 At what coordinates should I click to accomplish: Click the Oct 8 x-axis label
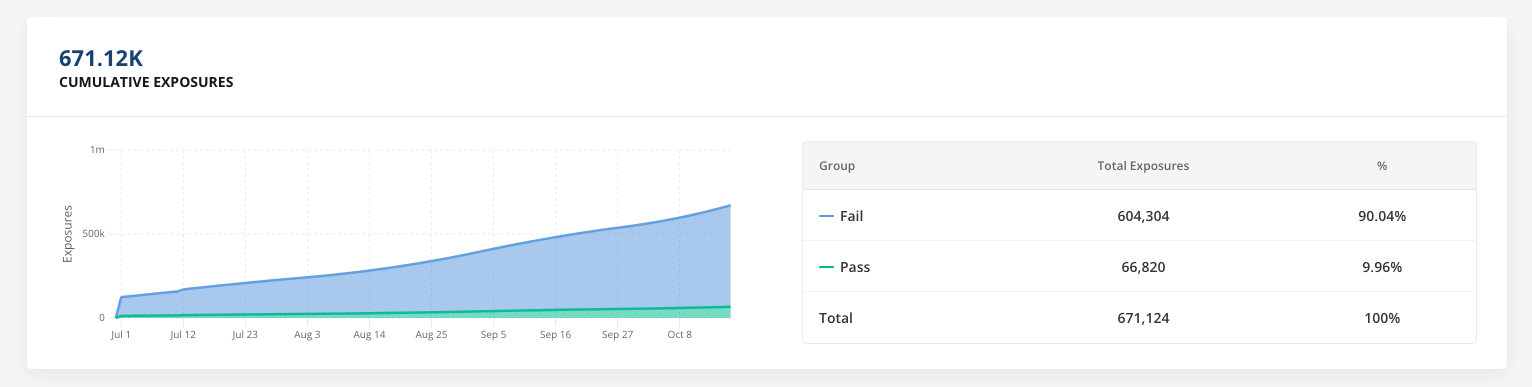[679, 335]
